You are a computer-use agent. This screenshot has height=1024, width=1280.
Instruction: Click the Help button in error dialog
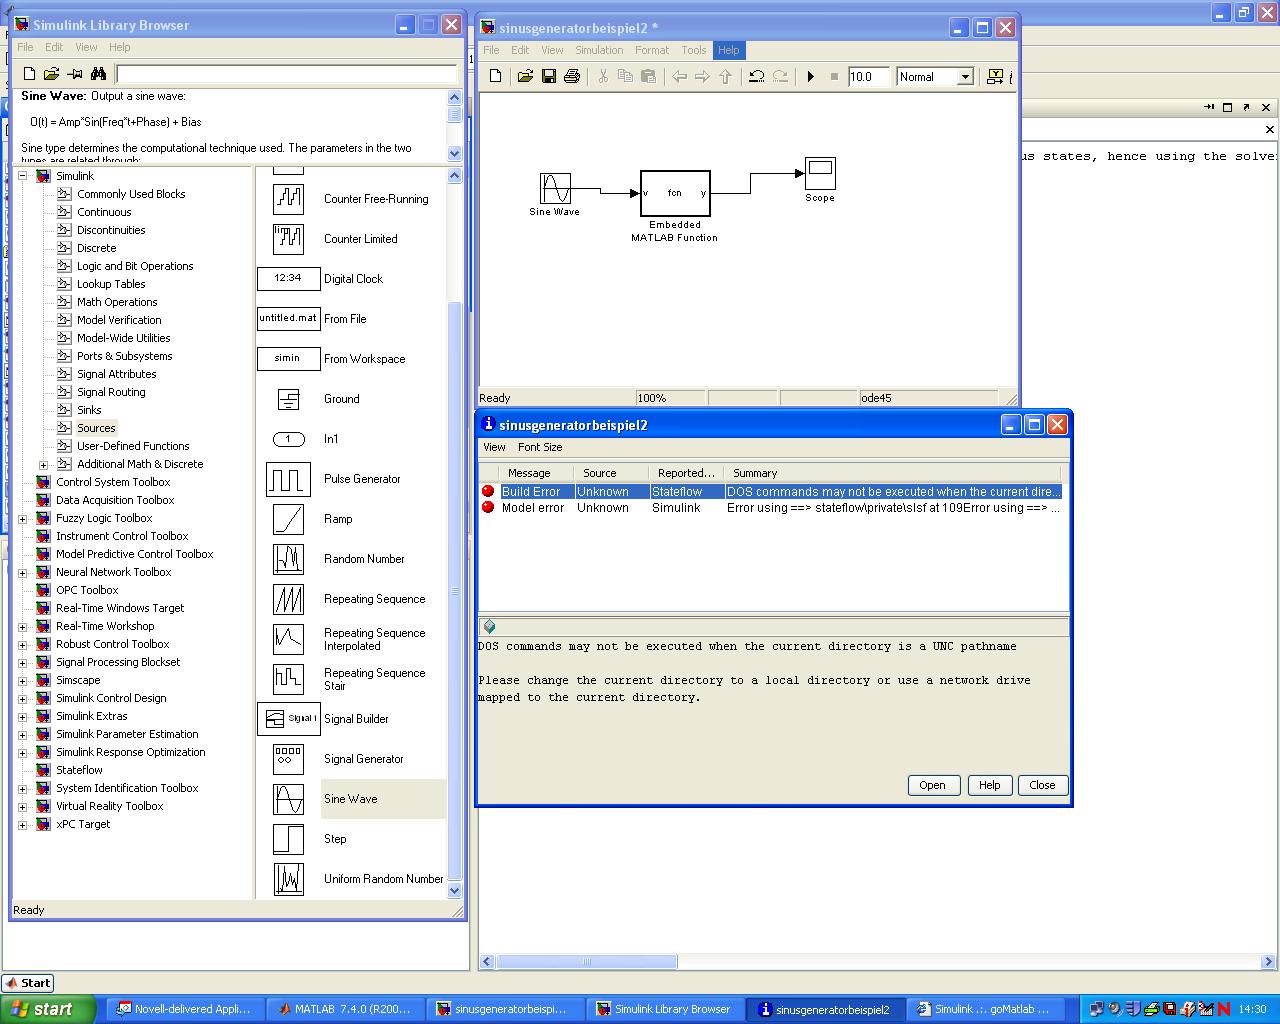(989, 785)
